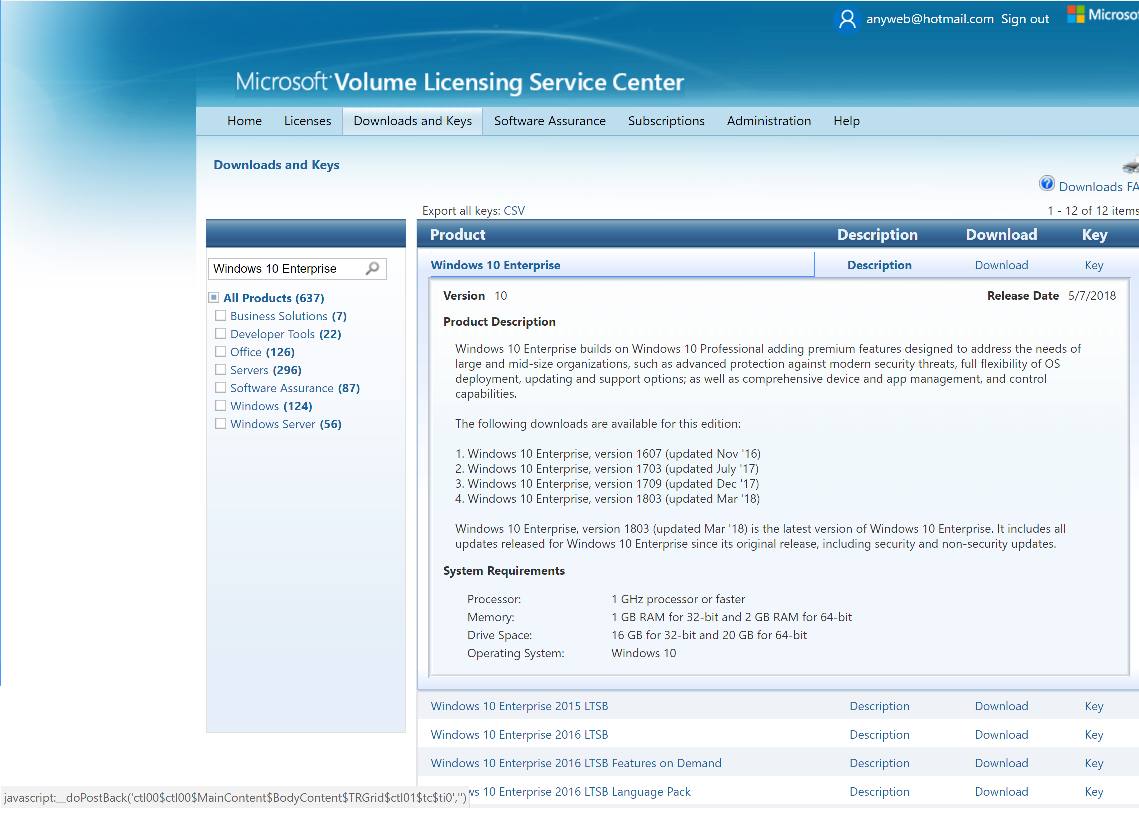
Task: Click the anyweb@hotmail.com account name
Action: (x=929, y=20)
